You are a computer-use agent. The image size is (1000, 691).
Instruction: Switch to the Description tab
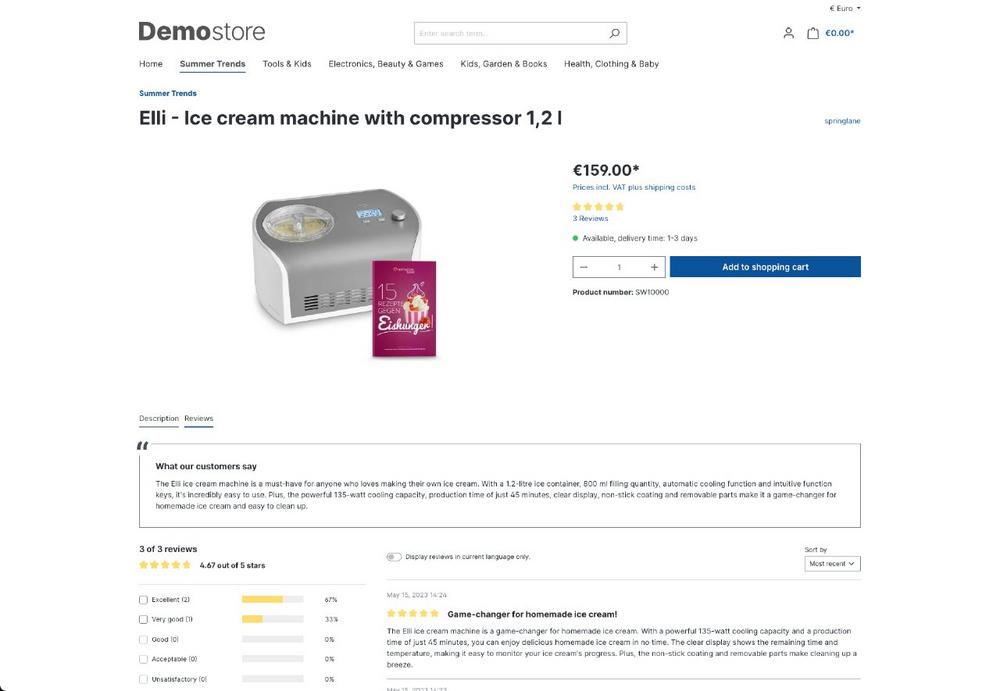159,419
